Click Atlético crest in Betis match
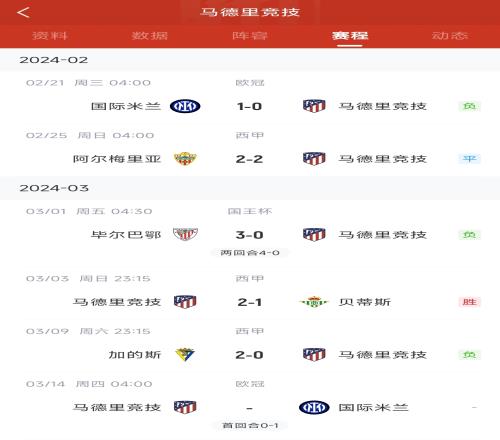This screenshot has height=440, width=500. (x=185, y=302)
